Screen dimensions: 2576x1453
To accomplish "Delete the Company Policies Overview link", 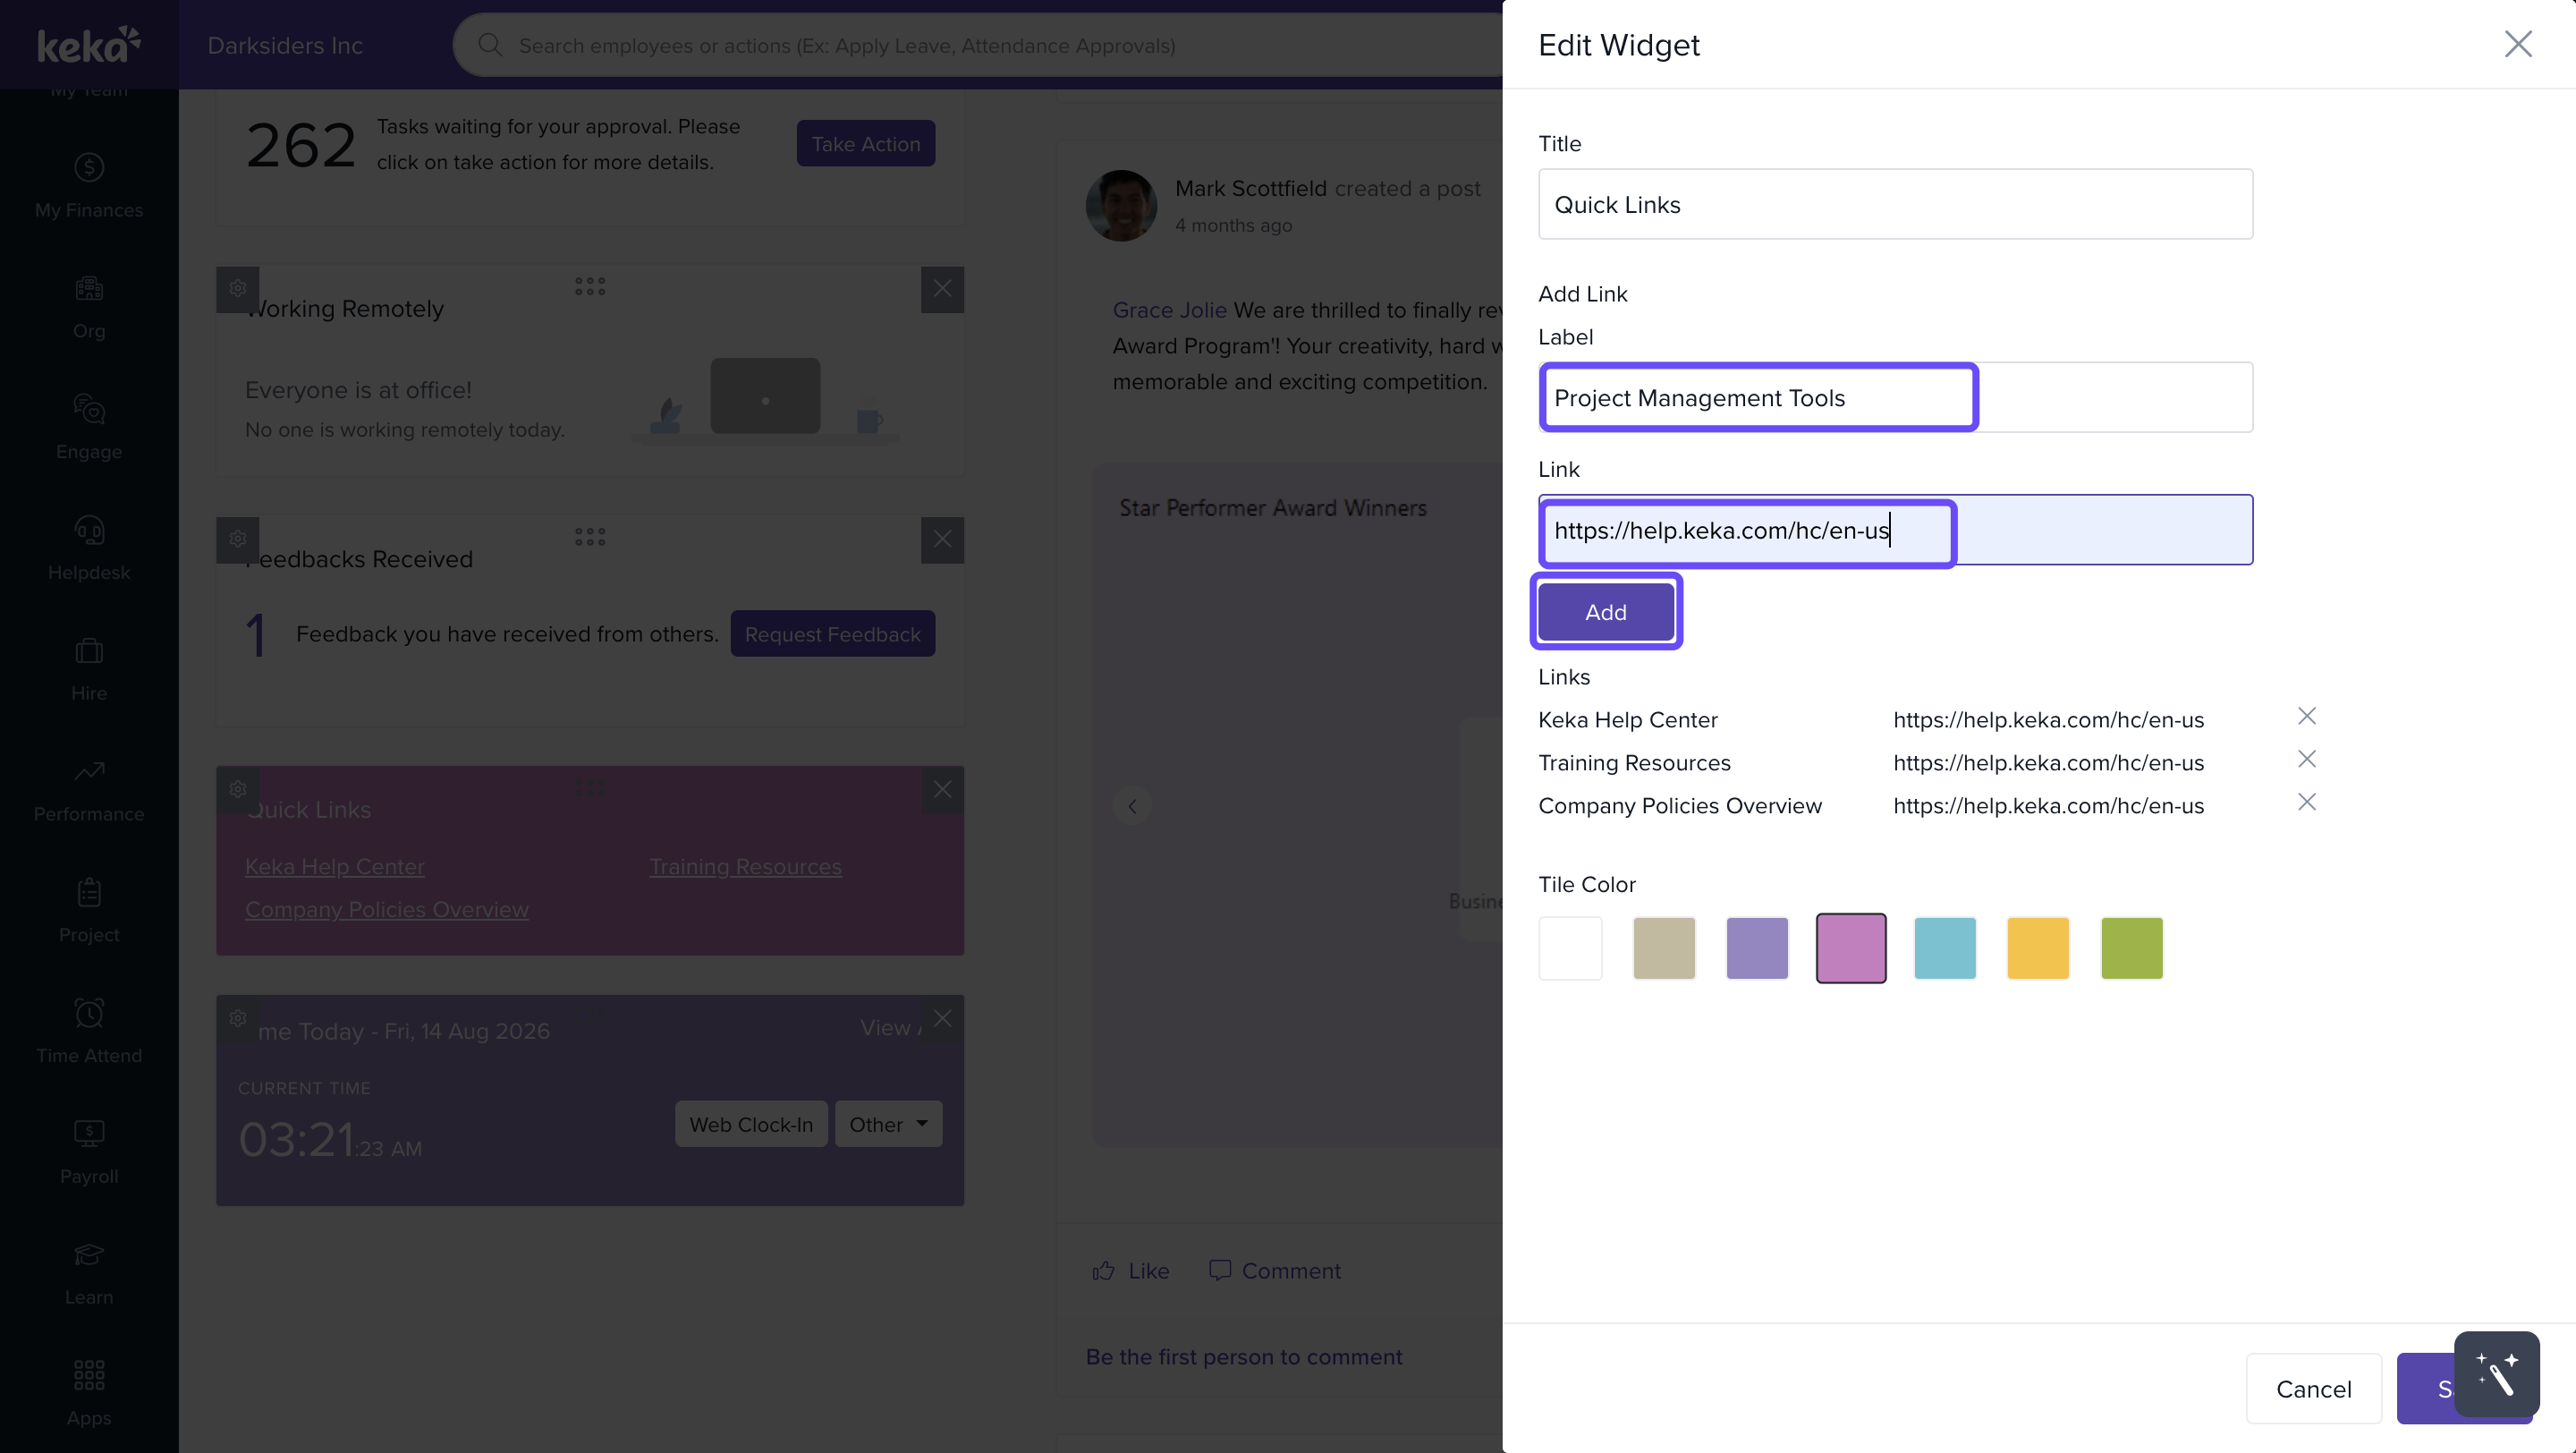I will click(x=2306, y=802).
